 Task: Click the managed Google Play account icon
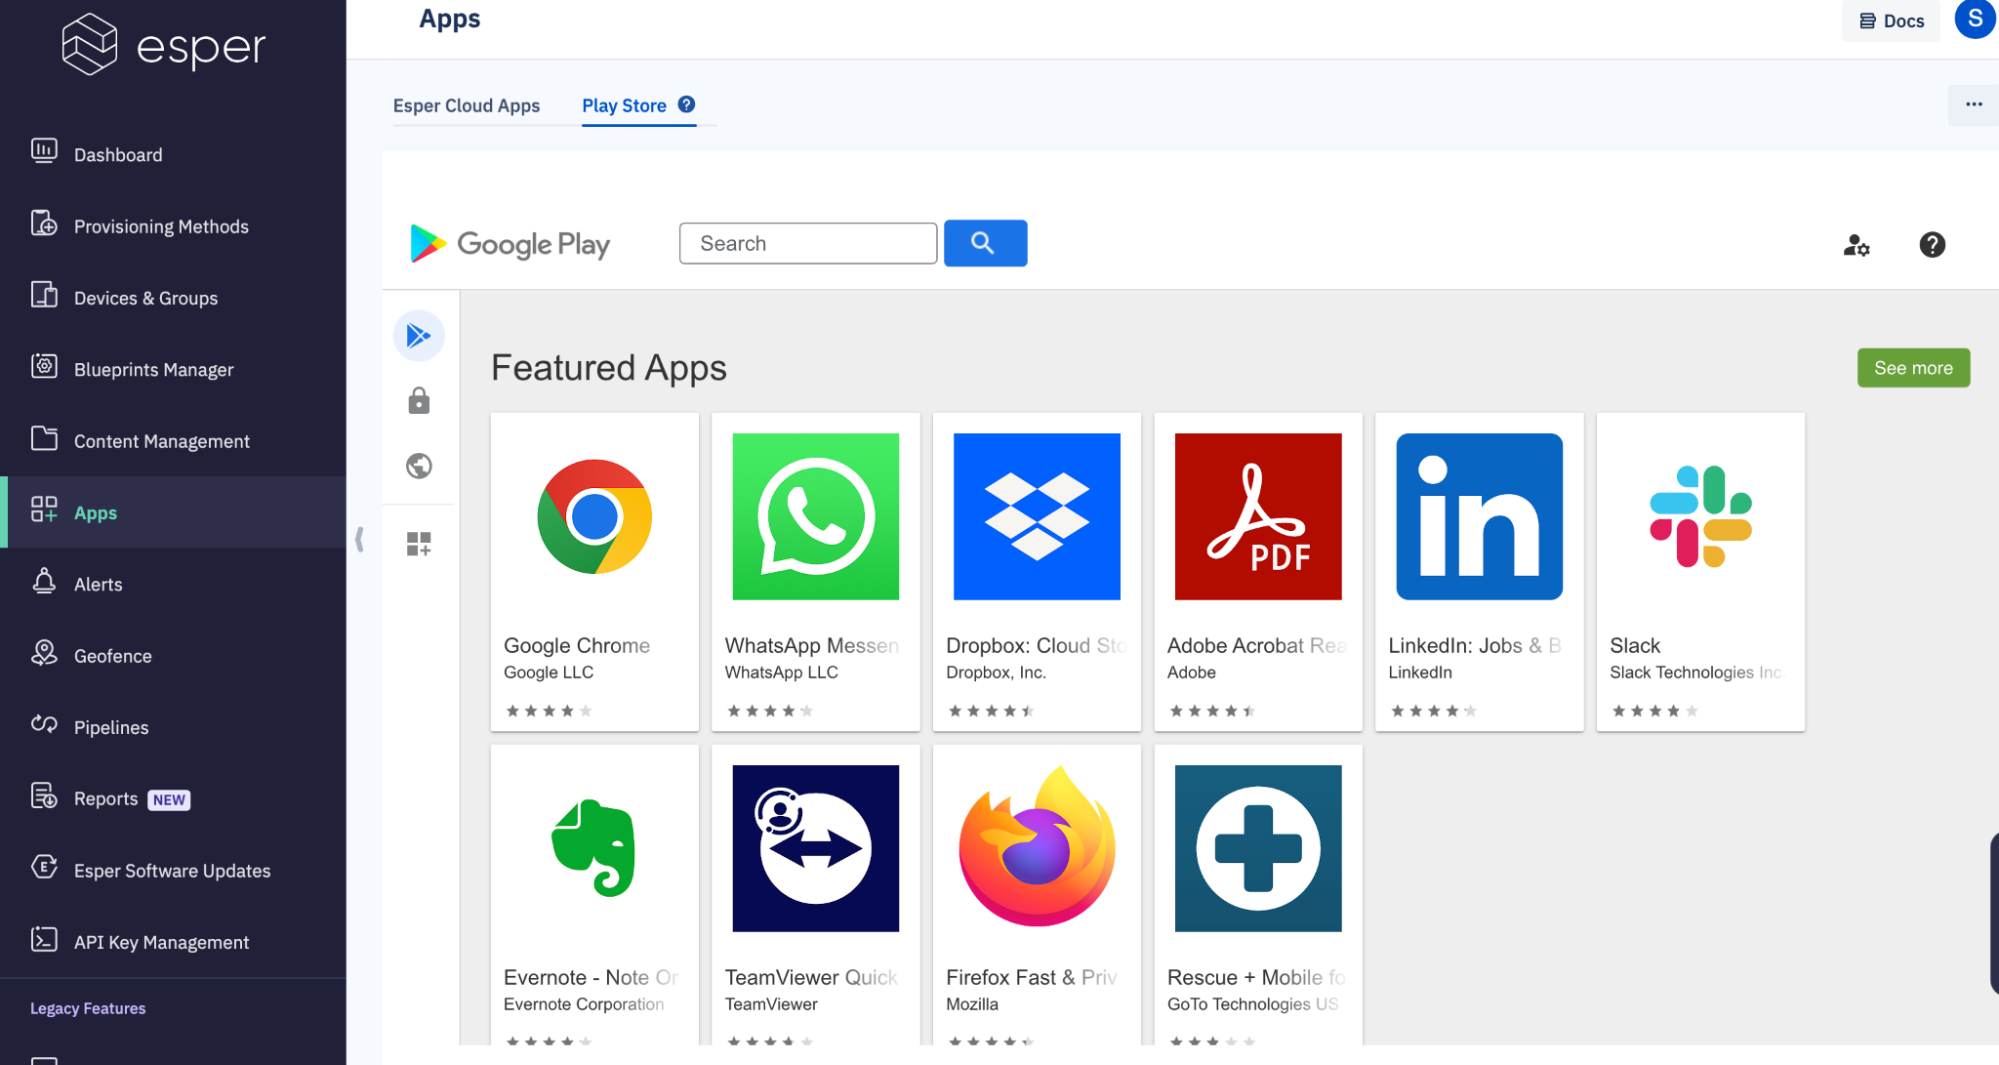1856,246
